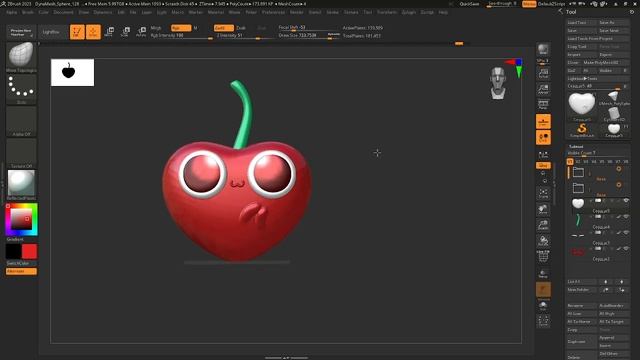Open the Brush menu
640x360 pixels.
[x=28, y=12]
